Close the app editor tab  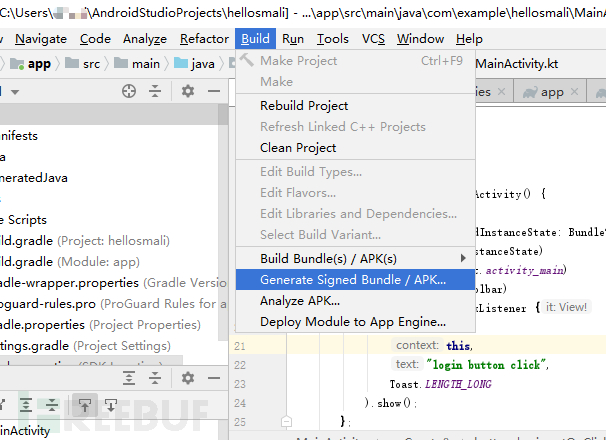click(574, 92)
